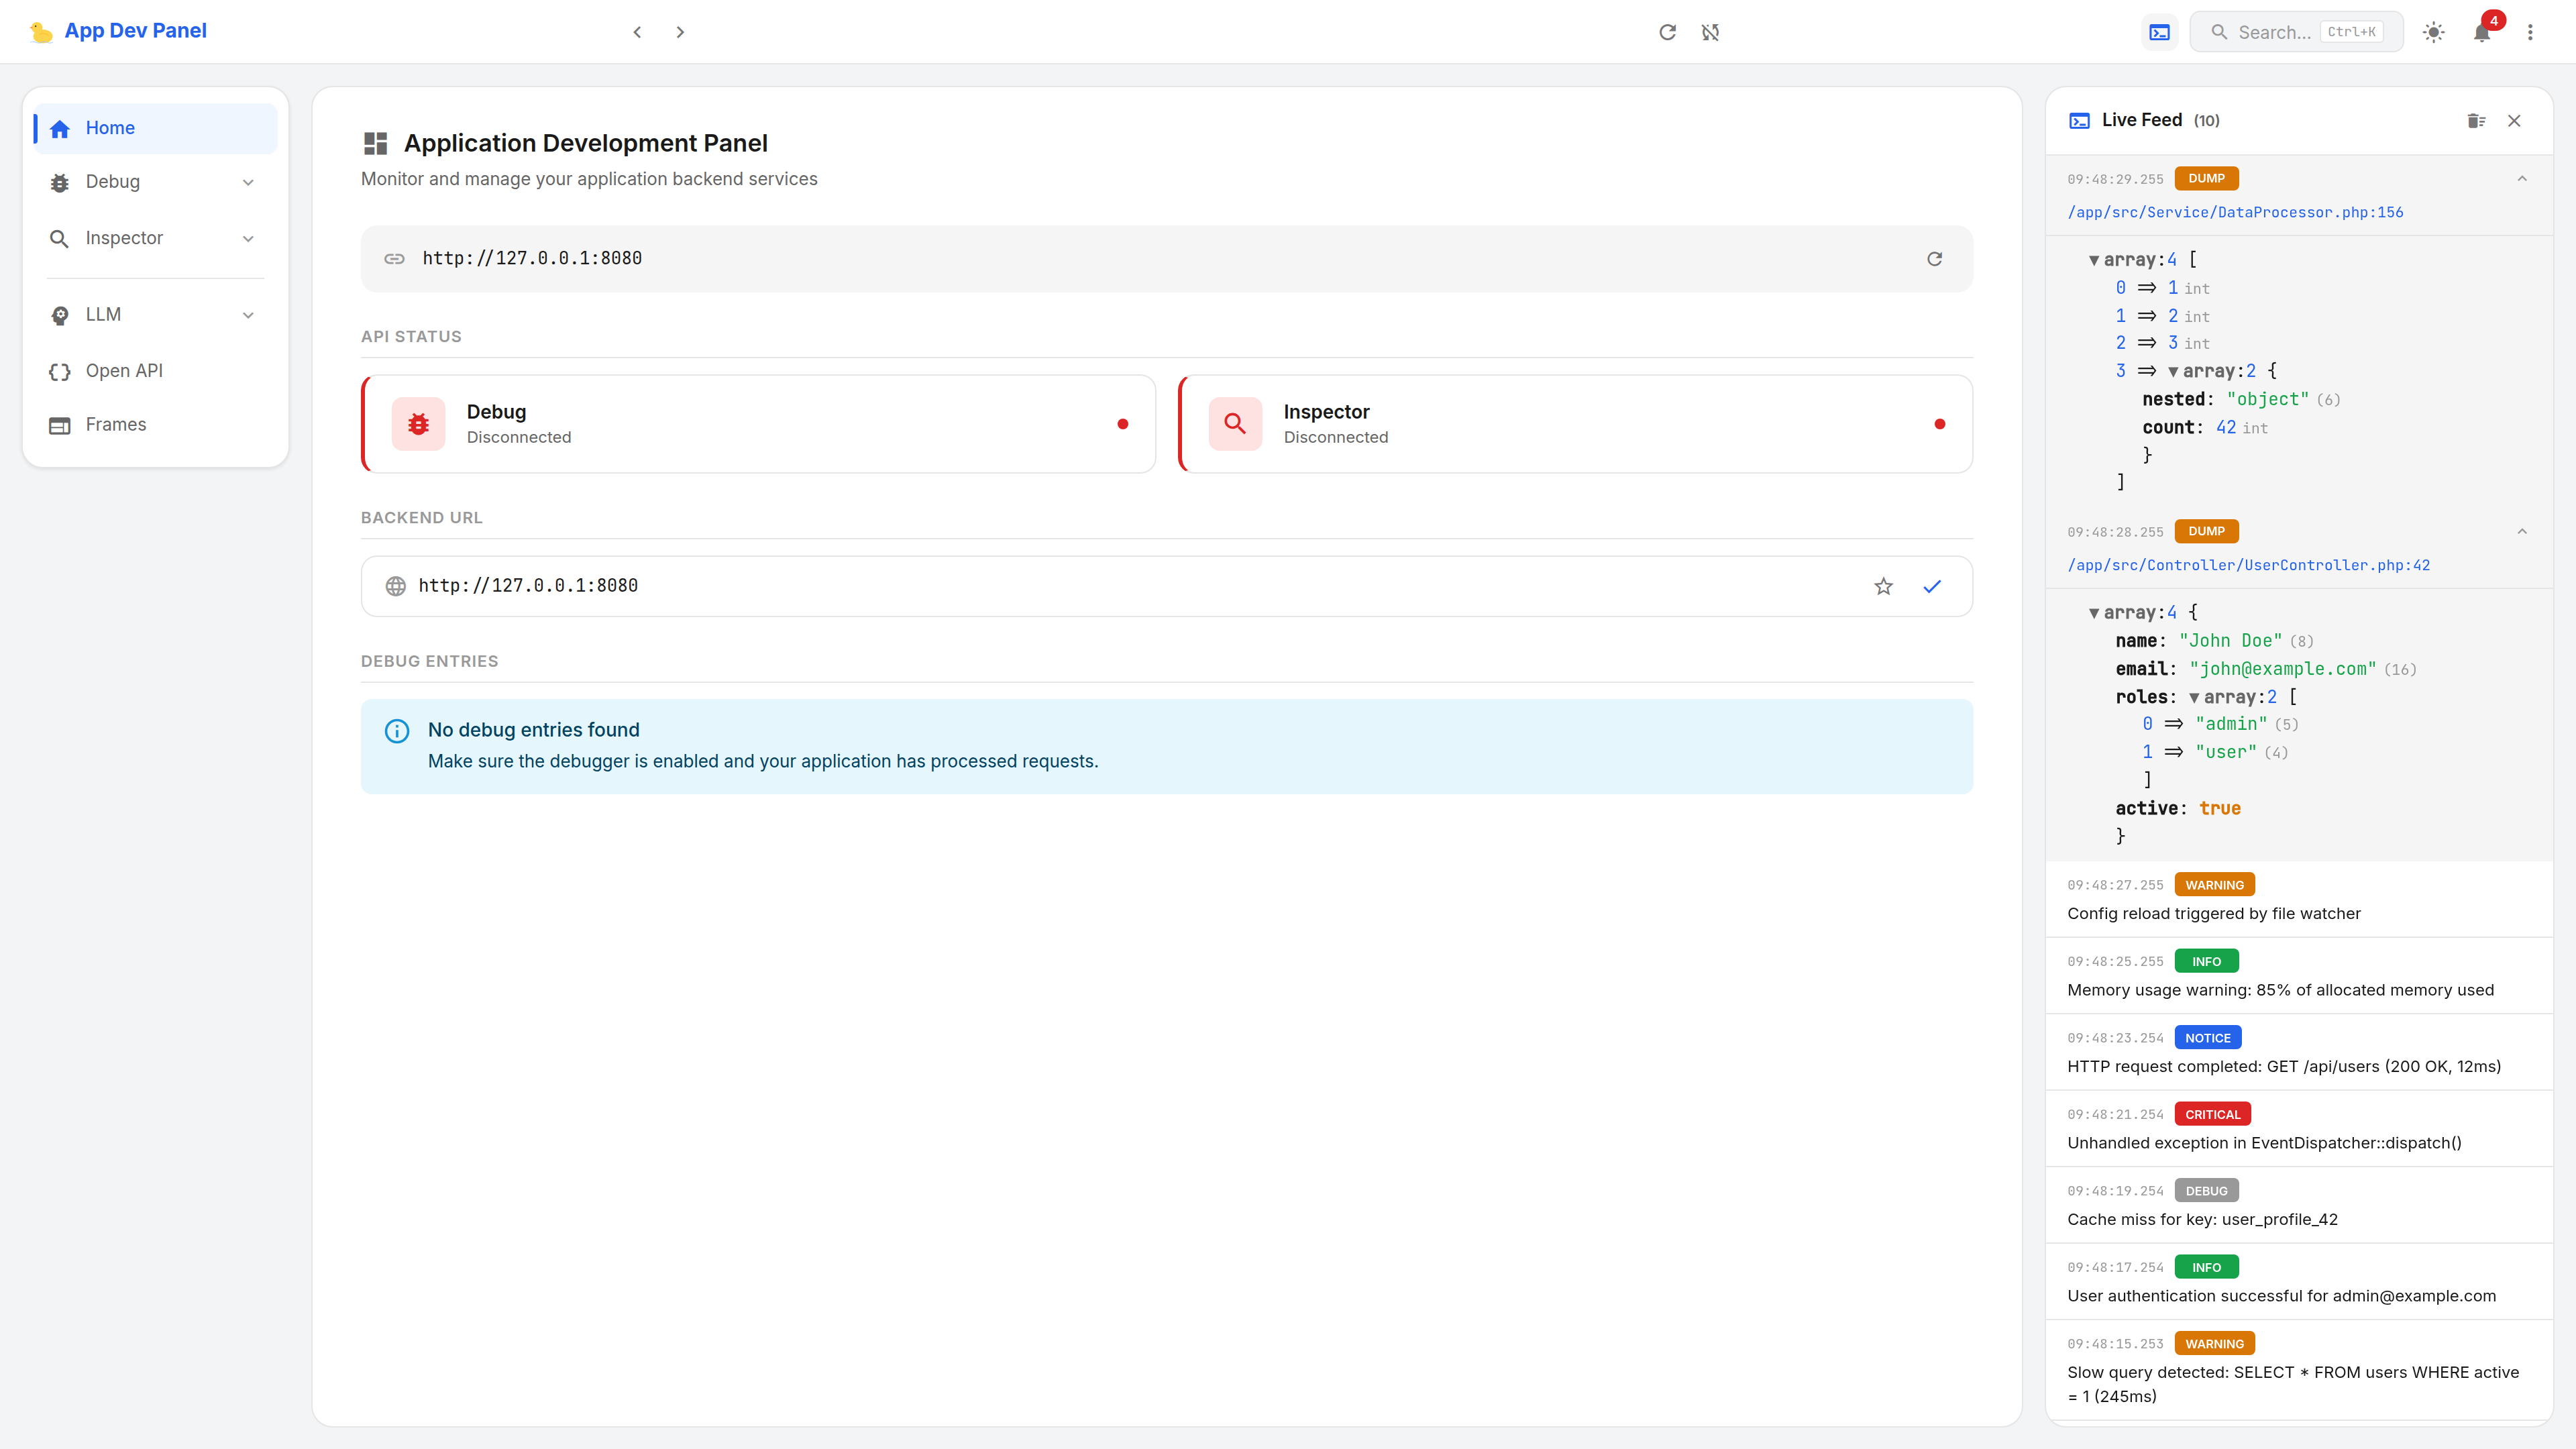This screenshot has width=2576, height=1449.
Task: Expand the Inspector sidebar section
Action: pos(248,238)
